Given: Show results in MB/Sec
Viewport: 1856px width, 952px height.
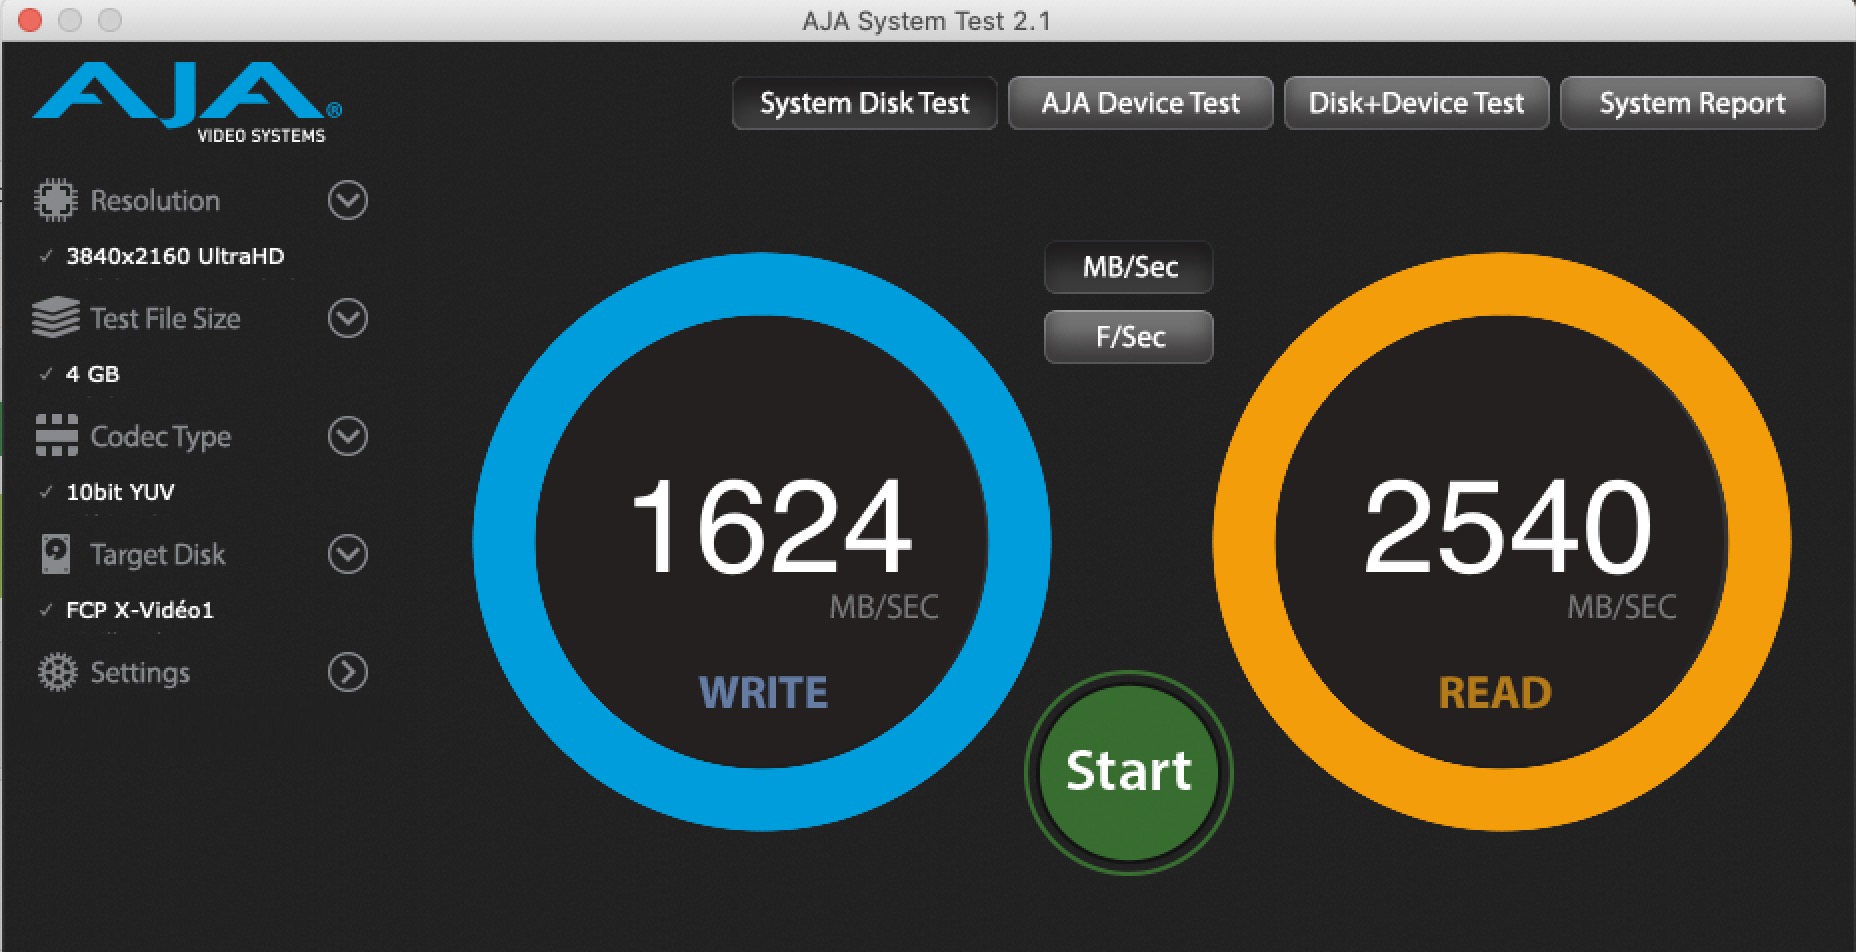Looking at the screenshot, I should point(1129,267).
